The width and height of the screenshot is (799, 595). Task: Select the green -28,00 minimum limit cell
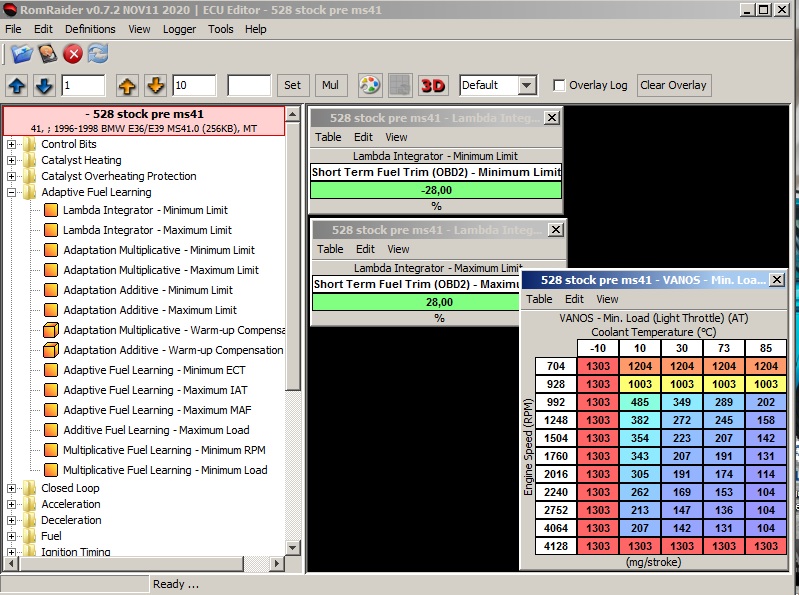(x=435, y=190)
